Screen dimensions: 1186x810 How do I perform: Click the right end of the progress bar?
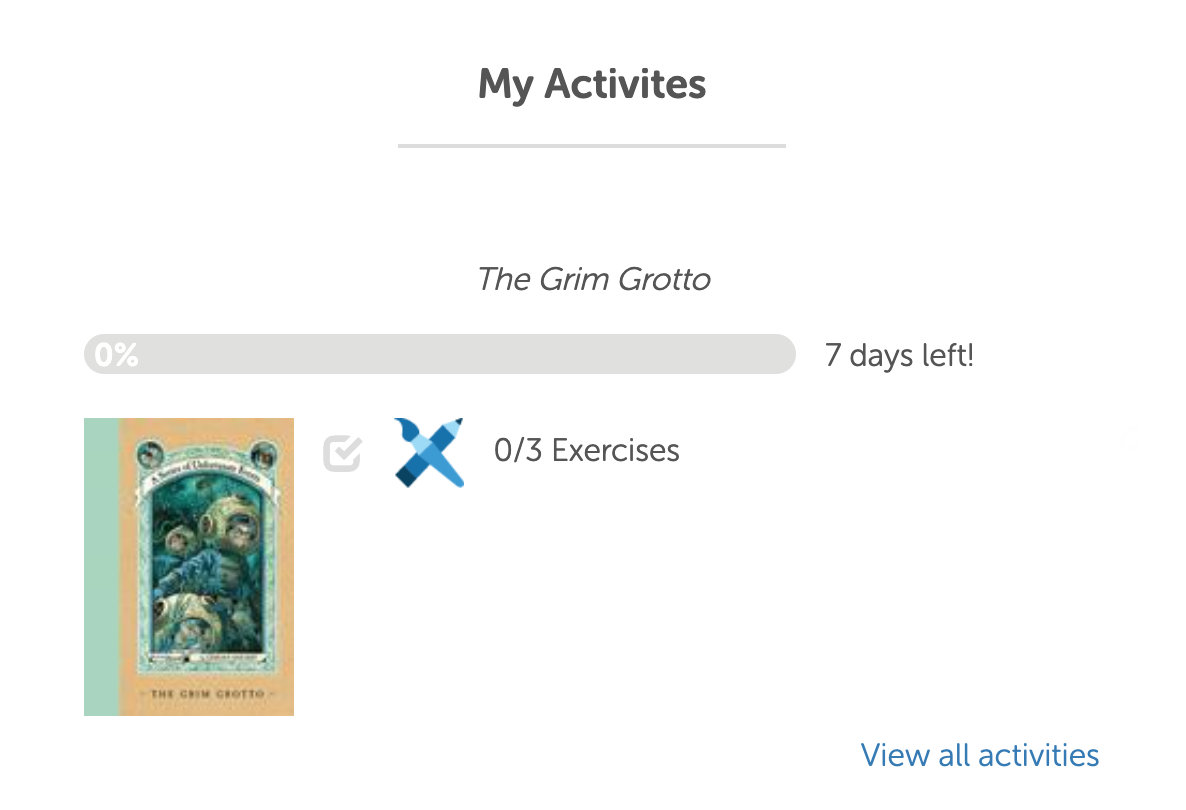(778, 354)
